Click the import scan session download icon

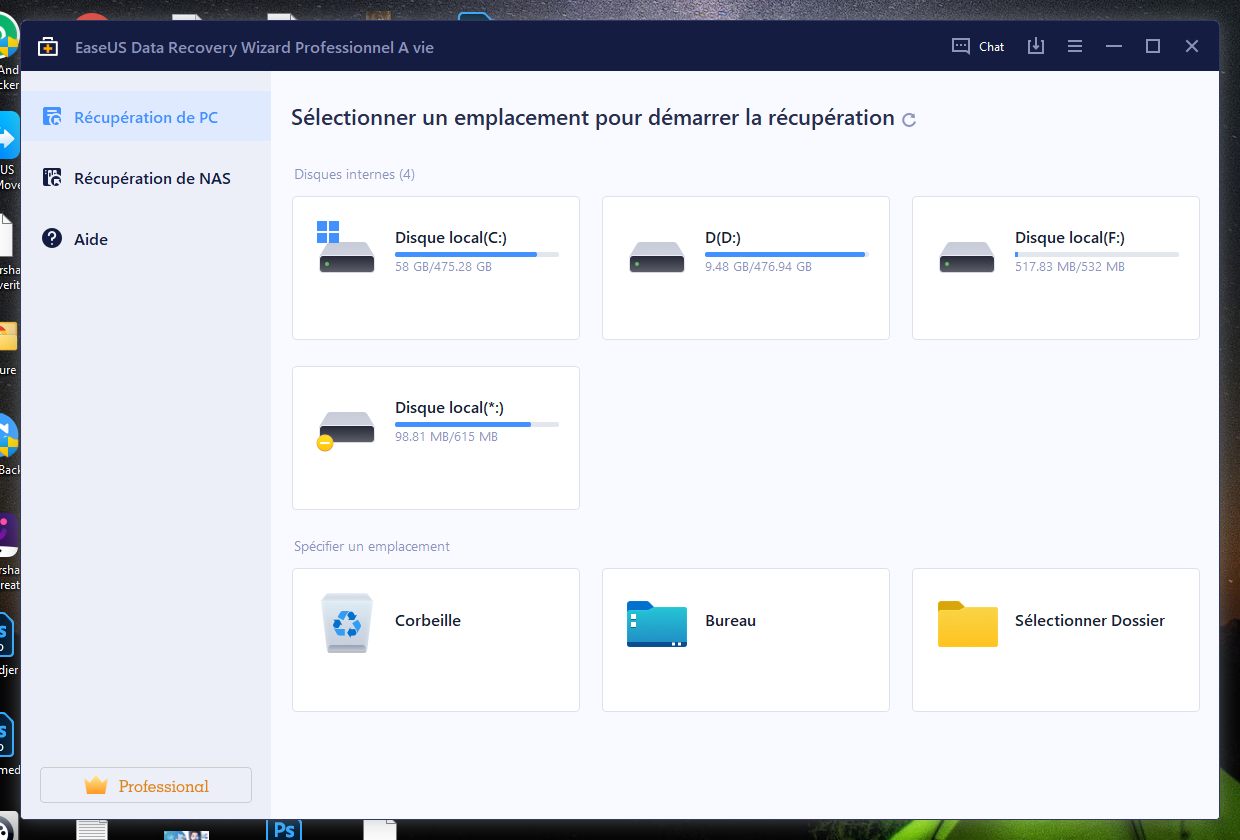pos(1036,46)
